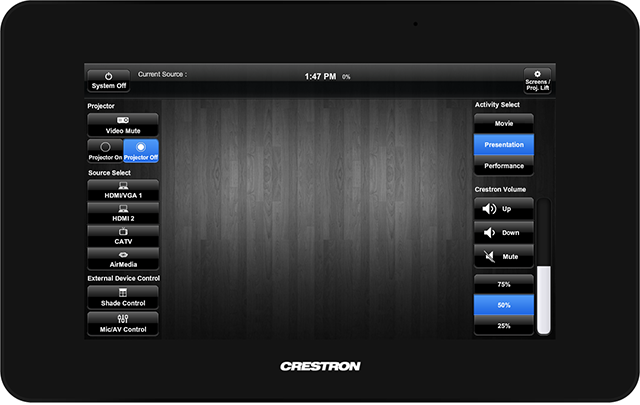This screenshot has width=640, height=405.
Task: Turn the system off with System Off
Action: pyautogui.click(x=109, y=81)
